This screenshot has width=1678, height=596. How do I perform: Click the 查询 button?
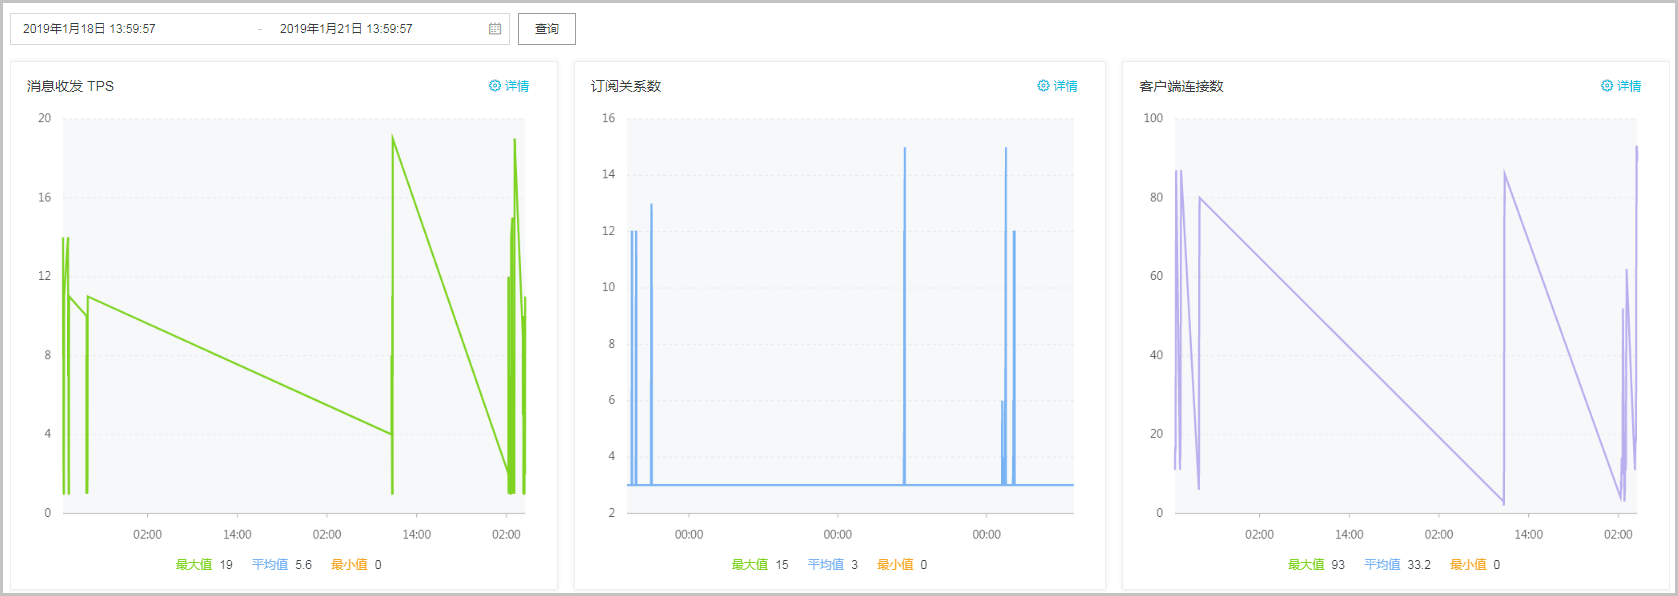coord(547,29)
